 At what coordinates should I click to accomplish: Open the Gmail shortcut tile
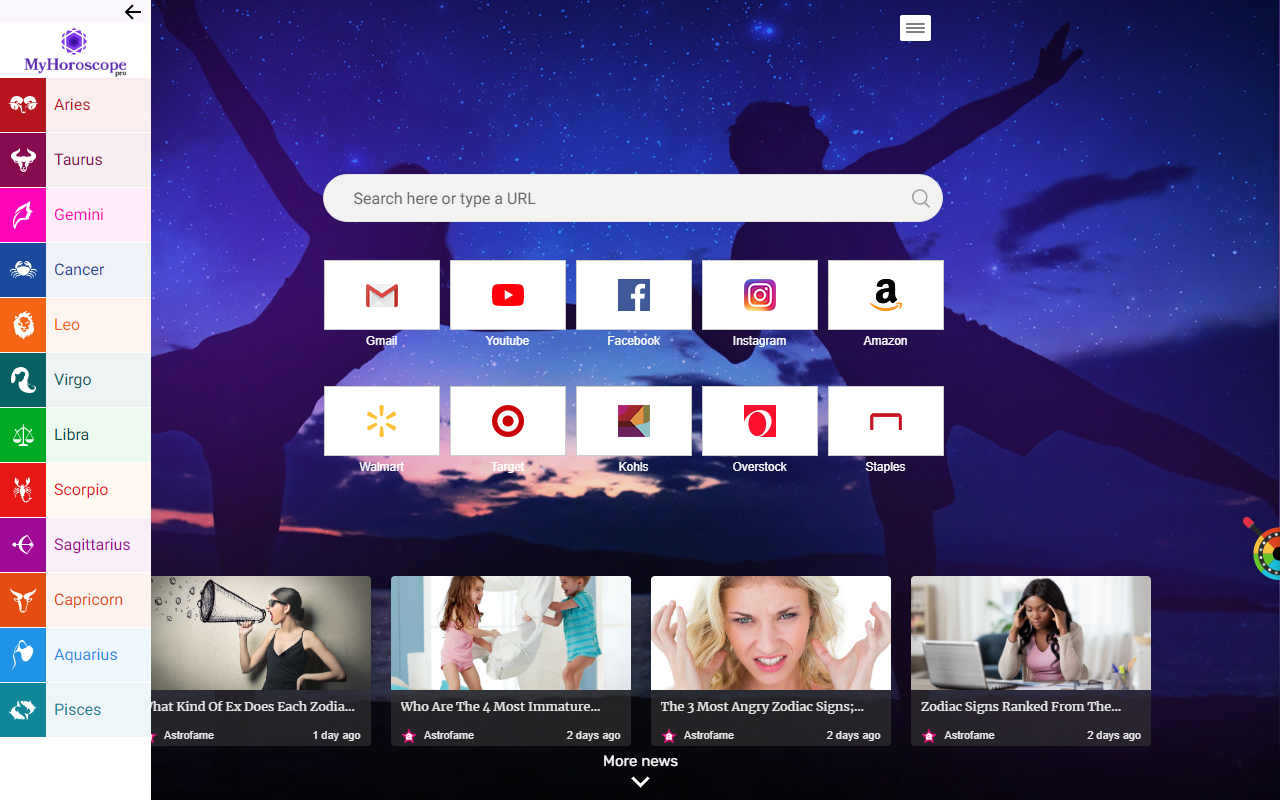(381, 295)
